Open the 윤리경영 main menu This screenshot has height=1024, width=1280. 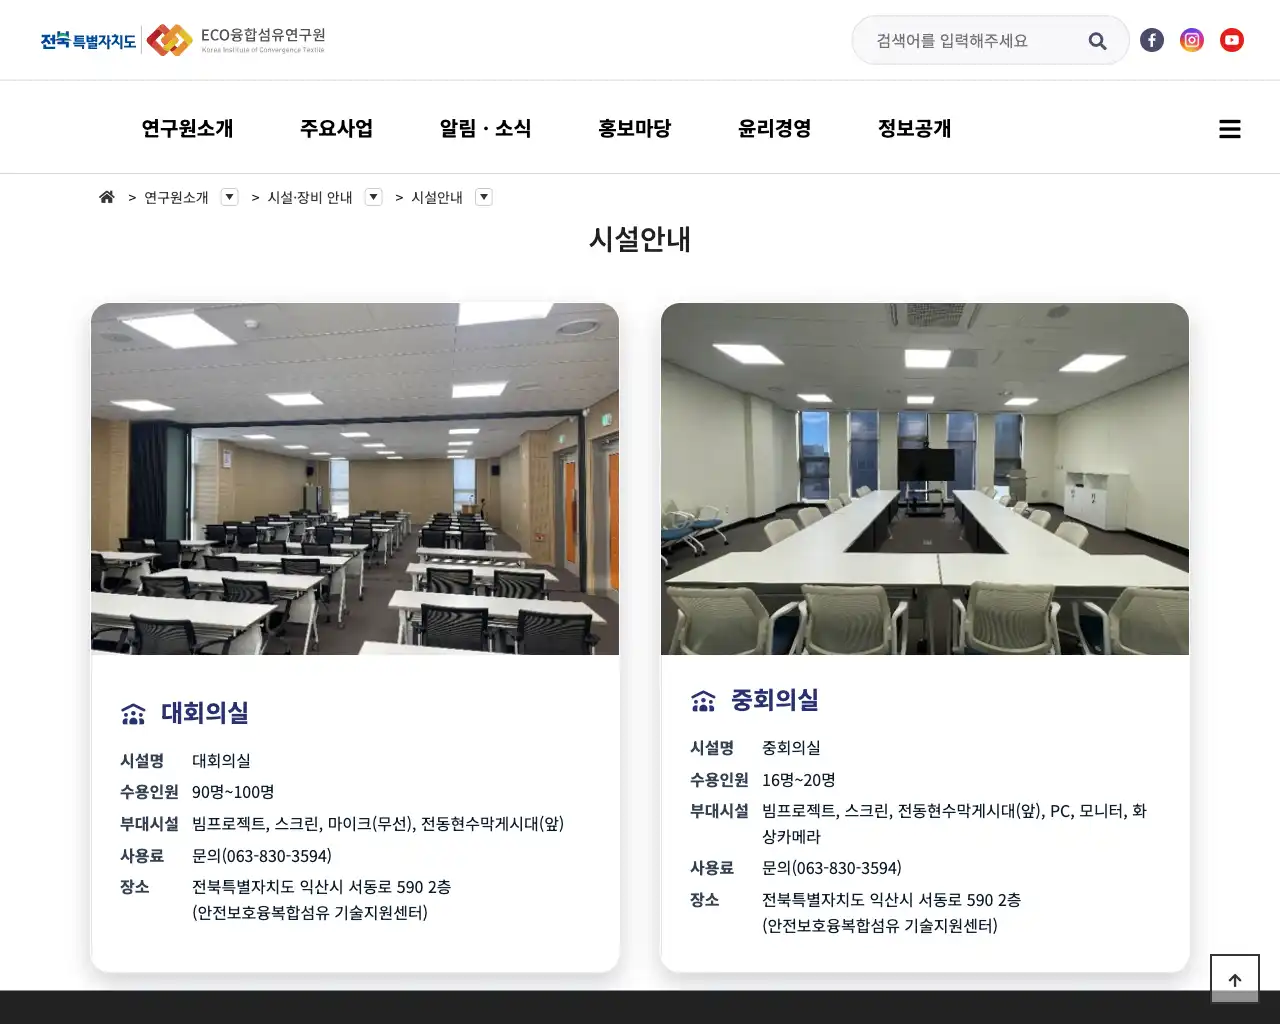point(775,128)
